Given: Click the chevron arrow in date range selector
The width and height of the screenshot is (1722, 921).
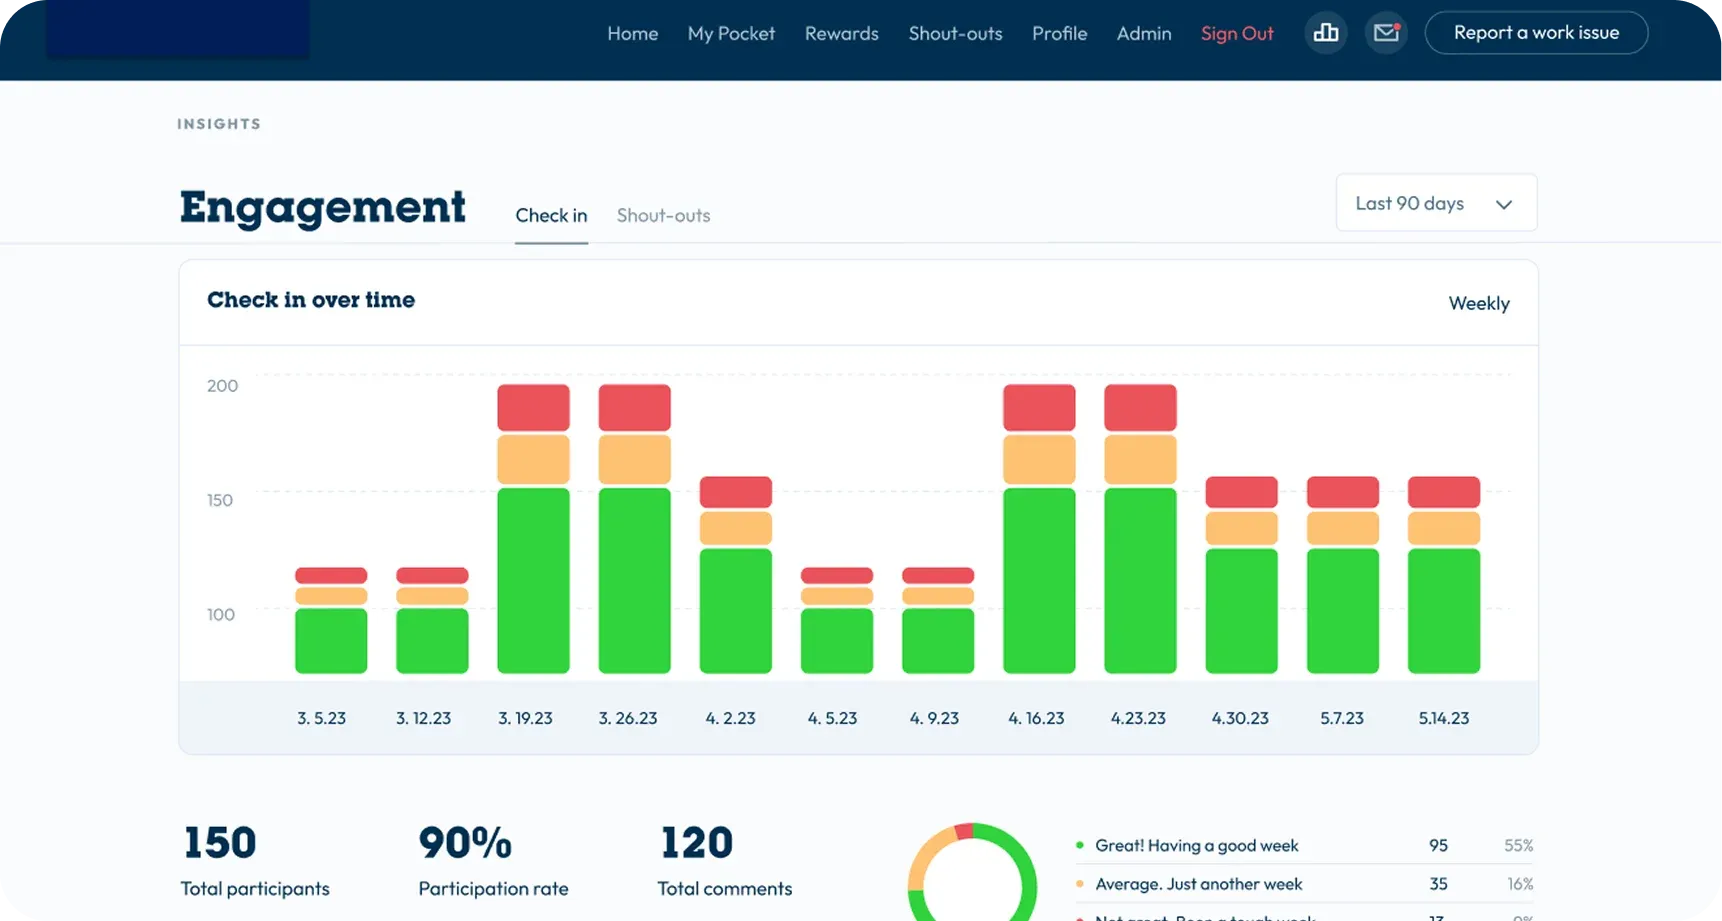Looking at the screenshot, I should [x=1503, y=204].
